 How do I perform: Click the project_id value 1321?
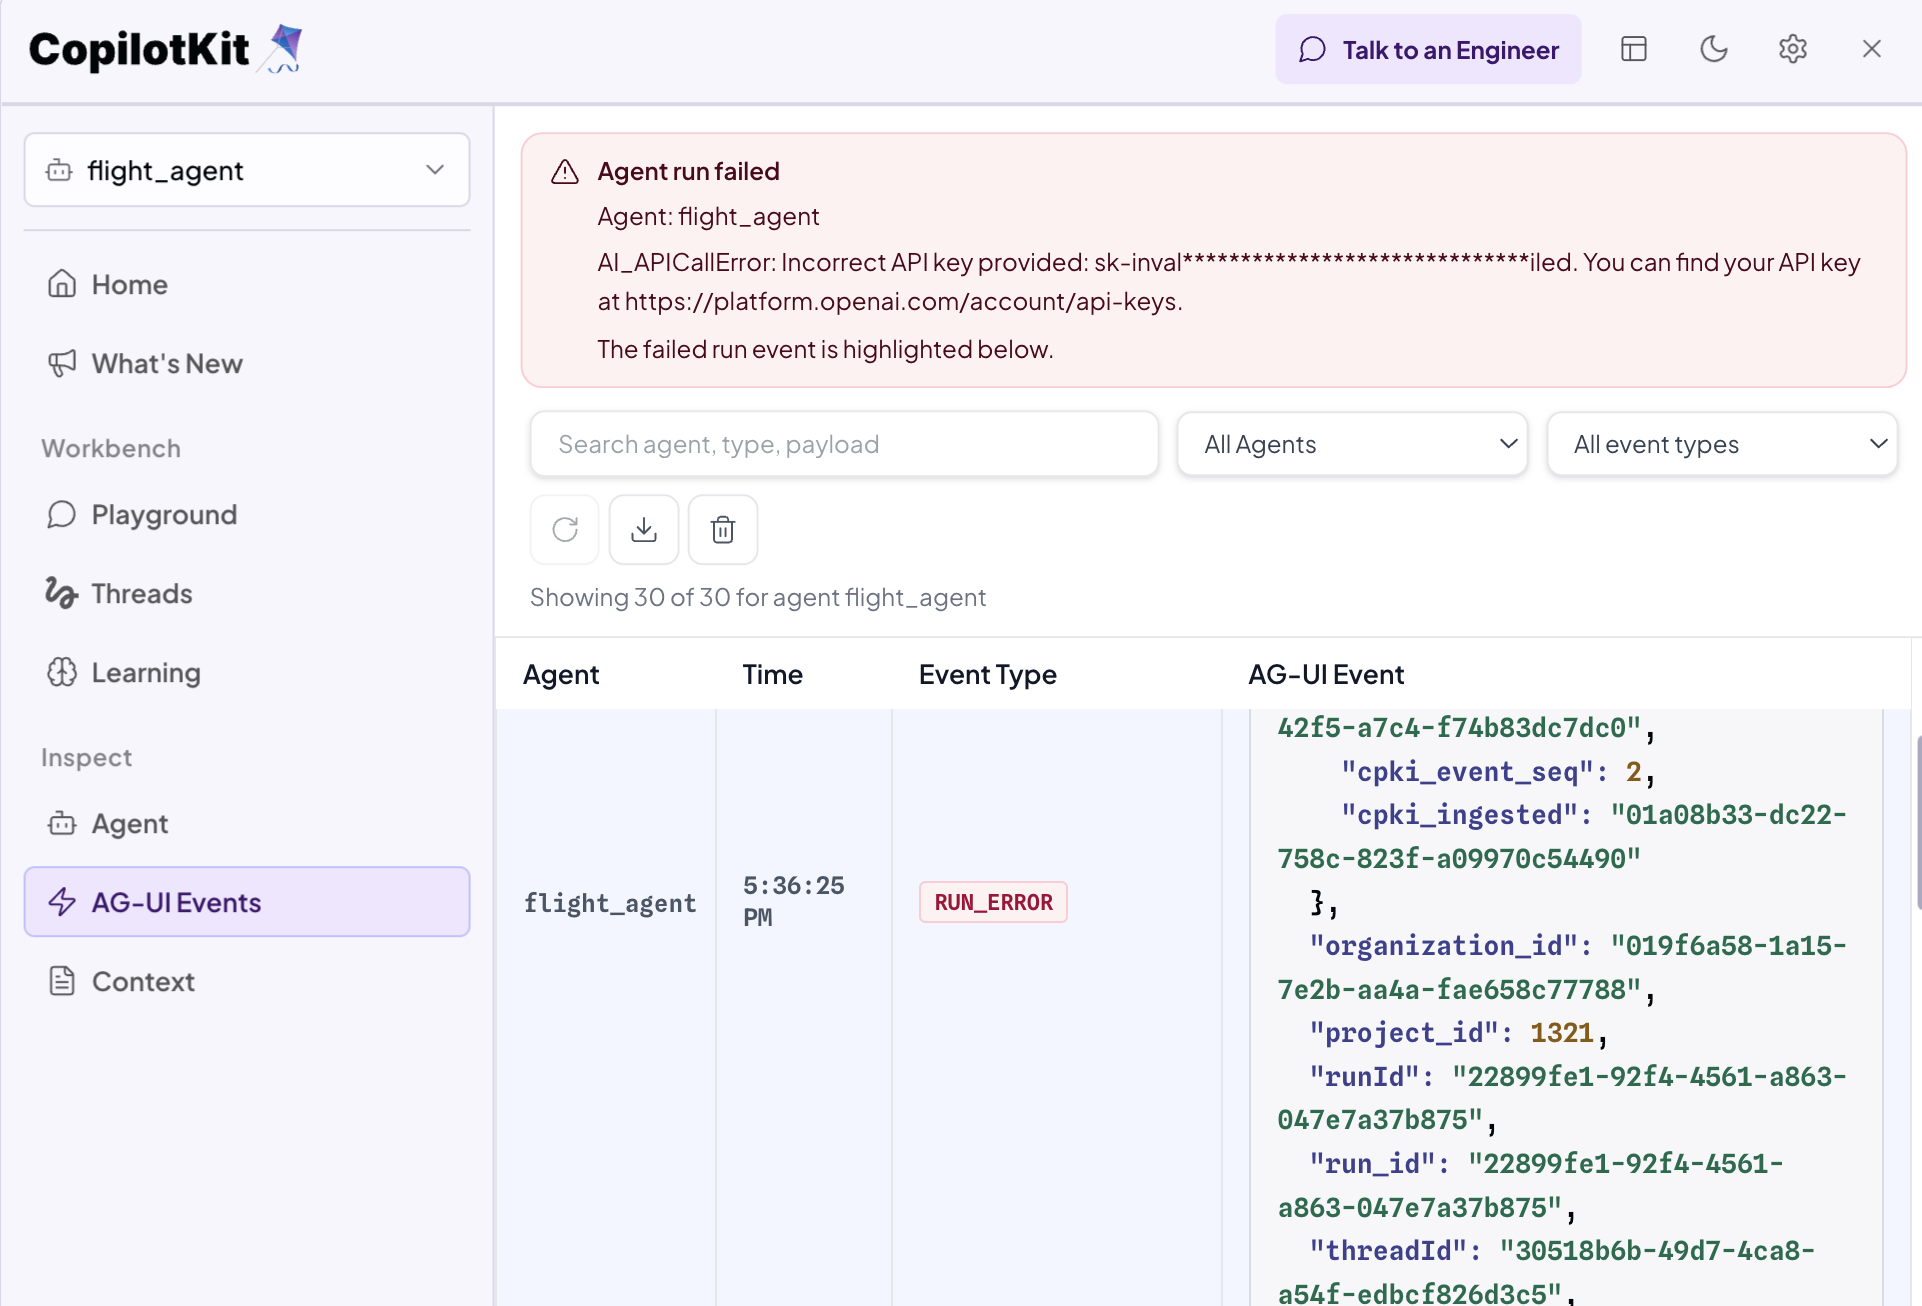(x=1561, y=1033)
